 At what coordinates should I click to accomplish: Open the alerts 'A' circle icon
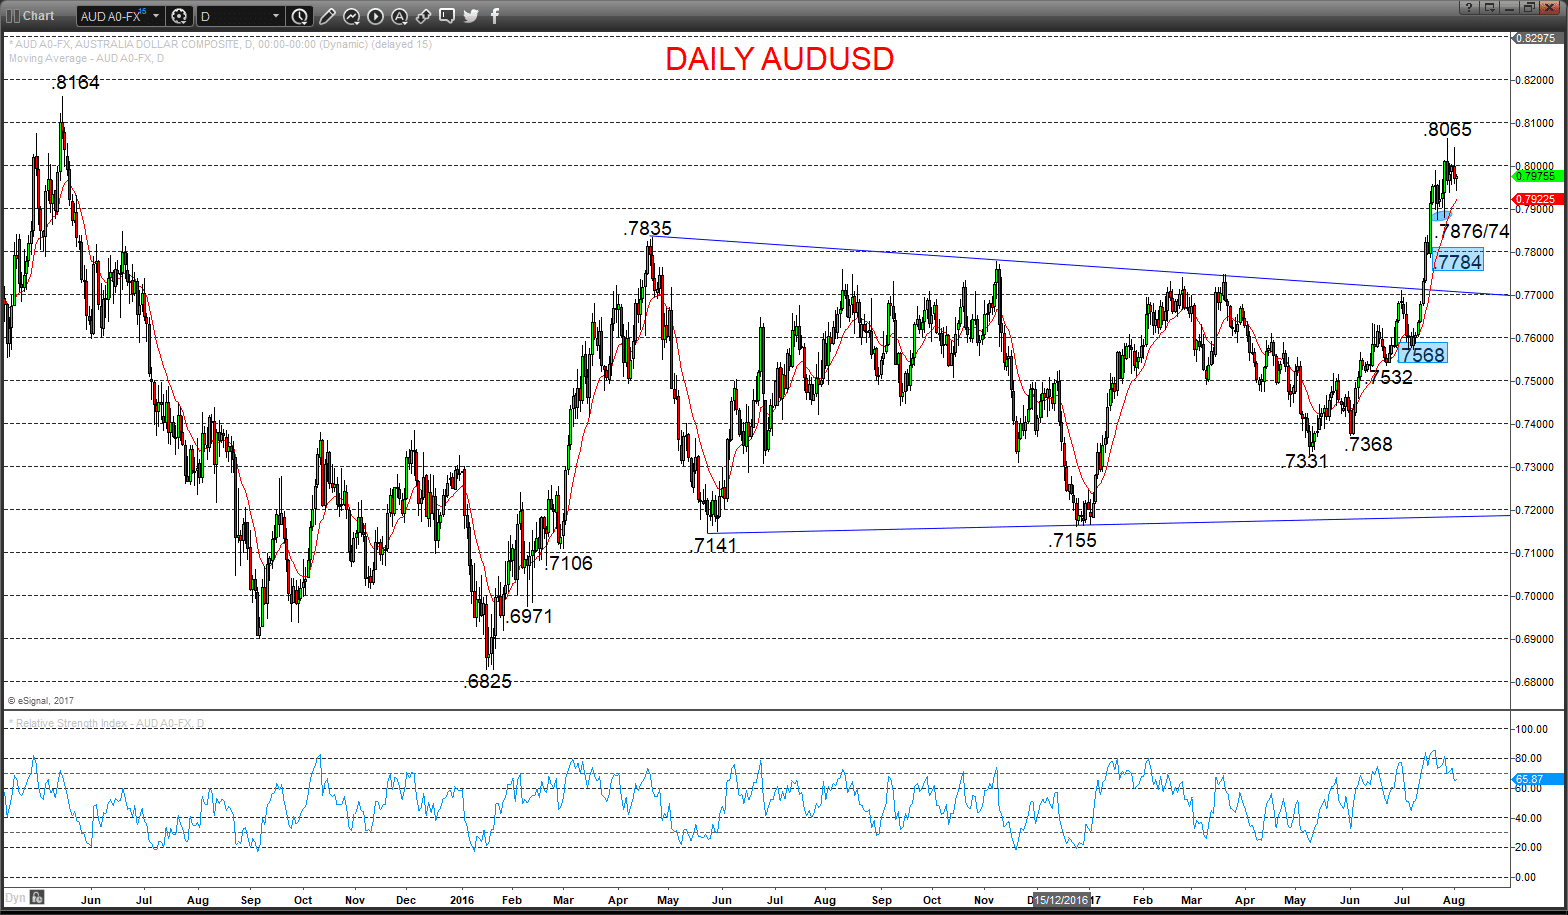[399, 16]
